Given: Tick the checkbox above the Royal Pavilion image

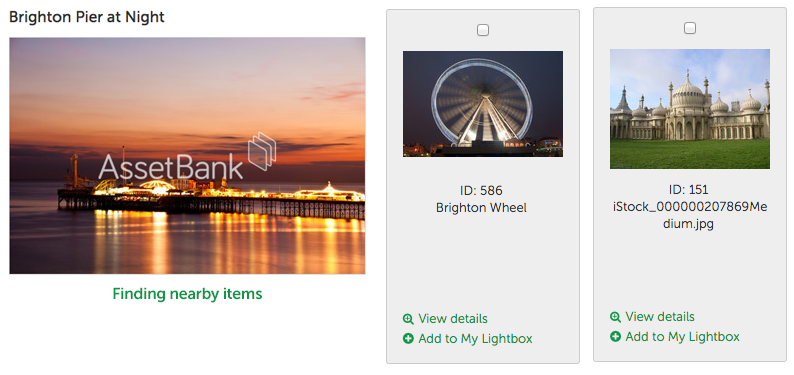Looking at the screenshot, I should (x=690, y=28).
